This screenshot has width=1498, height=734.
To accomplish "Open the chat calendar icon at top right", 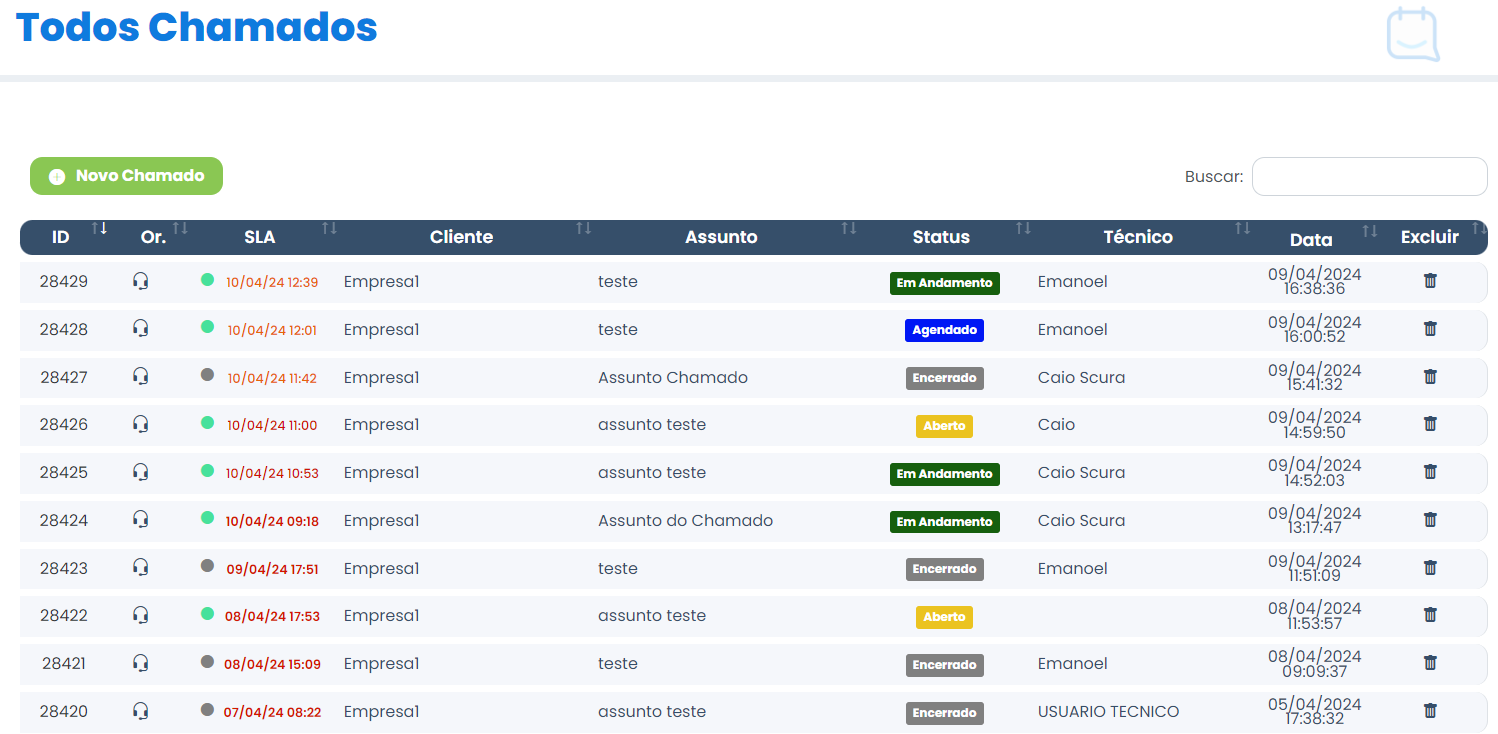I will coord(1412,34).
